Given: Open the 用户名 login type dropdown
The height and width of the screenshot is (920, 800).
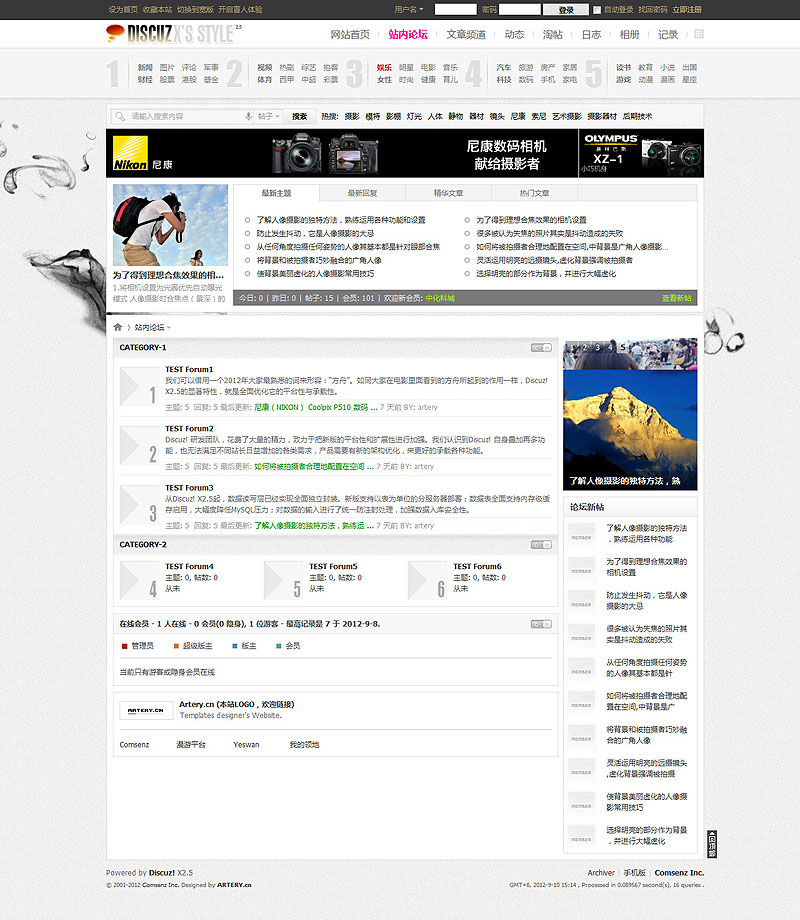Looking at the screenshot, I should [x=409, y=9].
